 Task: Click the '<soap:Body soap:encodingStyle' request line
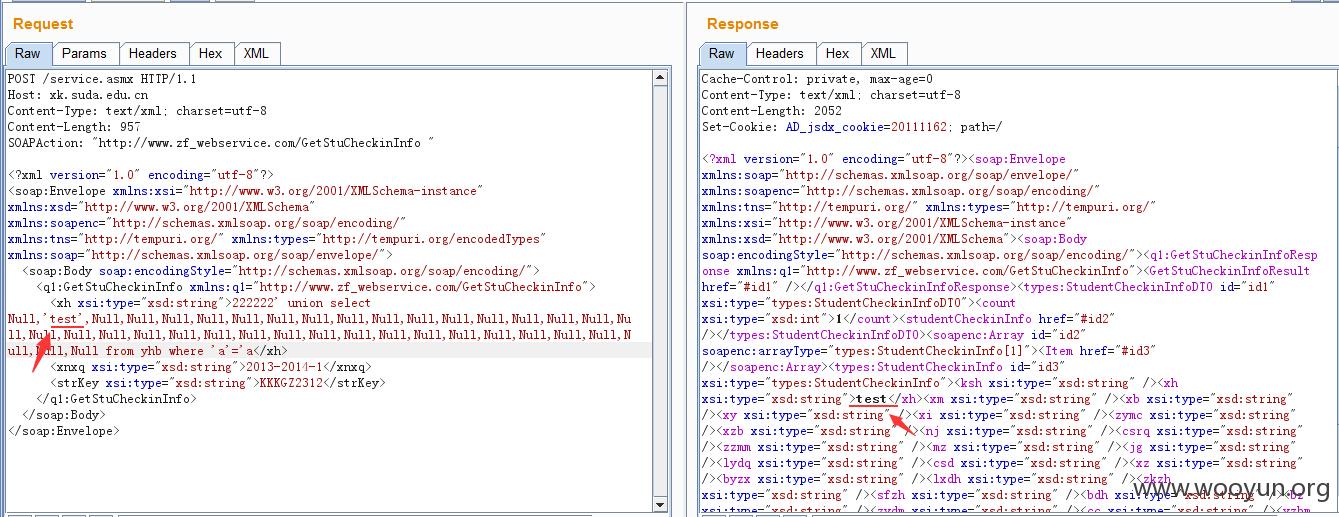[x=280, y=271]
